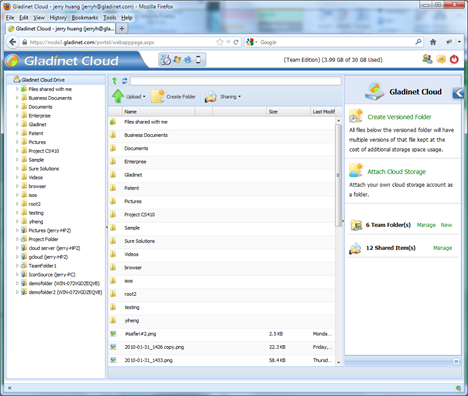This screenshot has height=396, width=468.
Task: Sort by the Name column header
Action: coord(159,112)
